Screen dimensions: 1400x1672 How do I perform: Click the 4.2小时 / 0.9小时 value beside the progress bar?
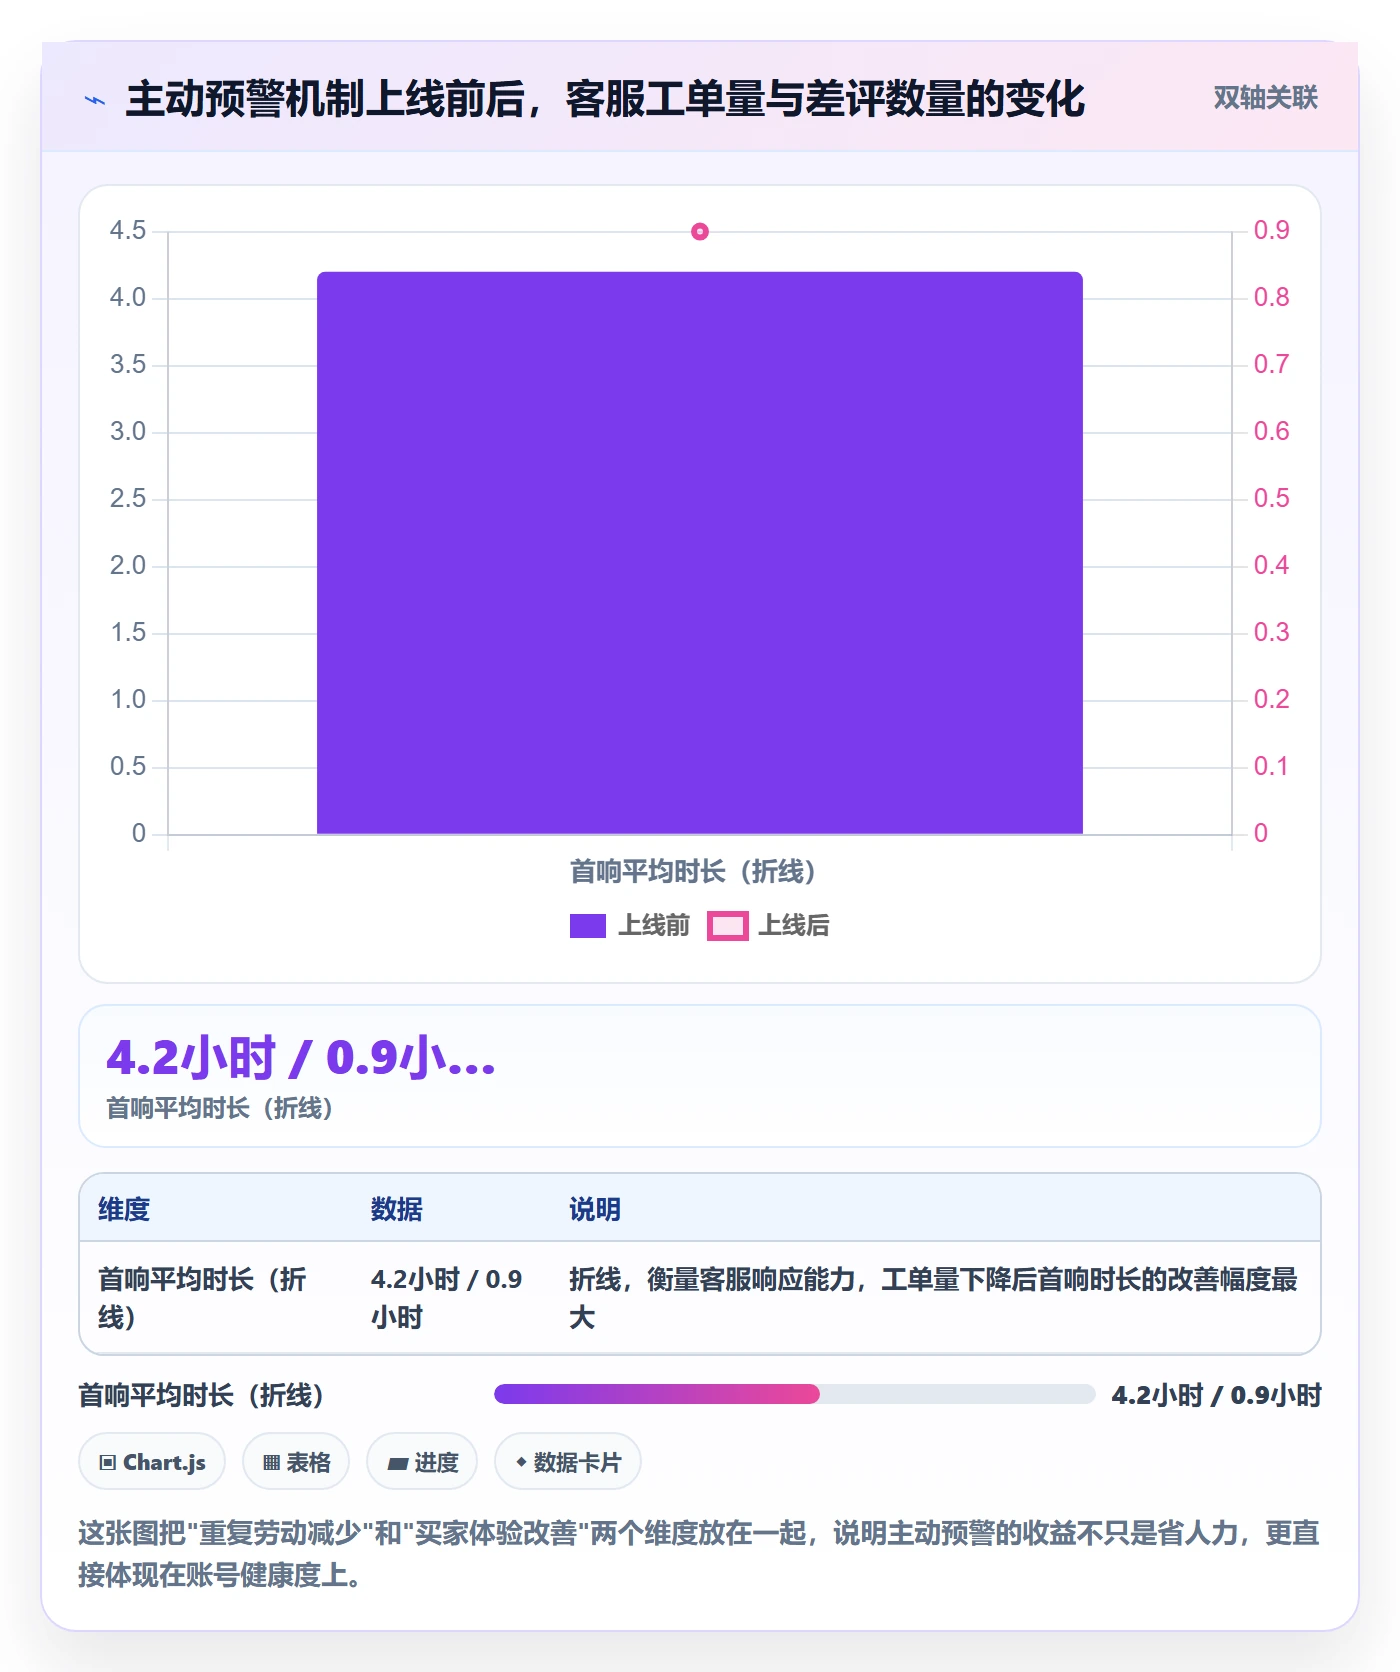tap(1216, 1395)
